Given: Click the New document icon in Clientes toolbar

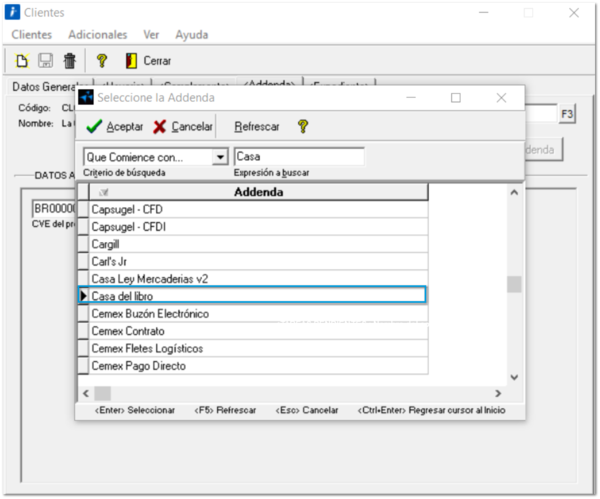Looking at the screenshot, I should pos(22,61).
